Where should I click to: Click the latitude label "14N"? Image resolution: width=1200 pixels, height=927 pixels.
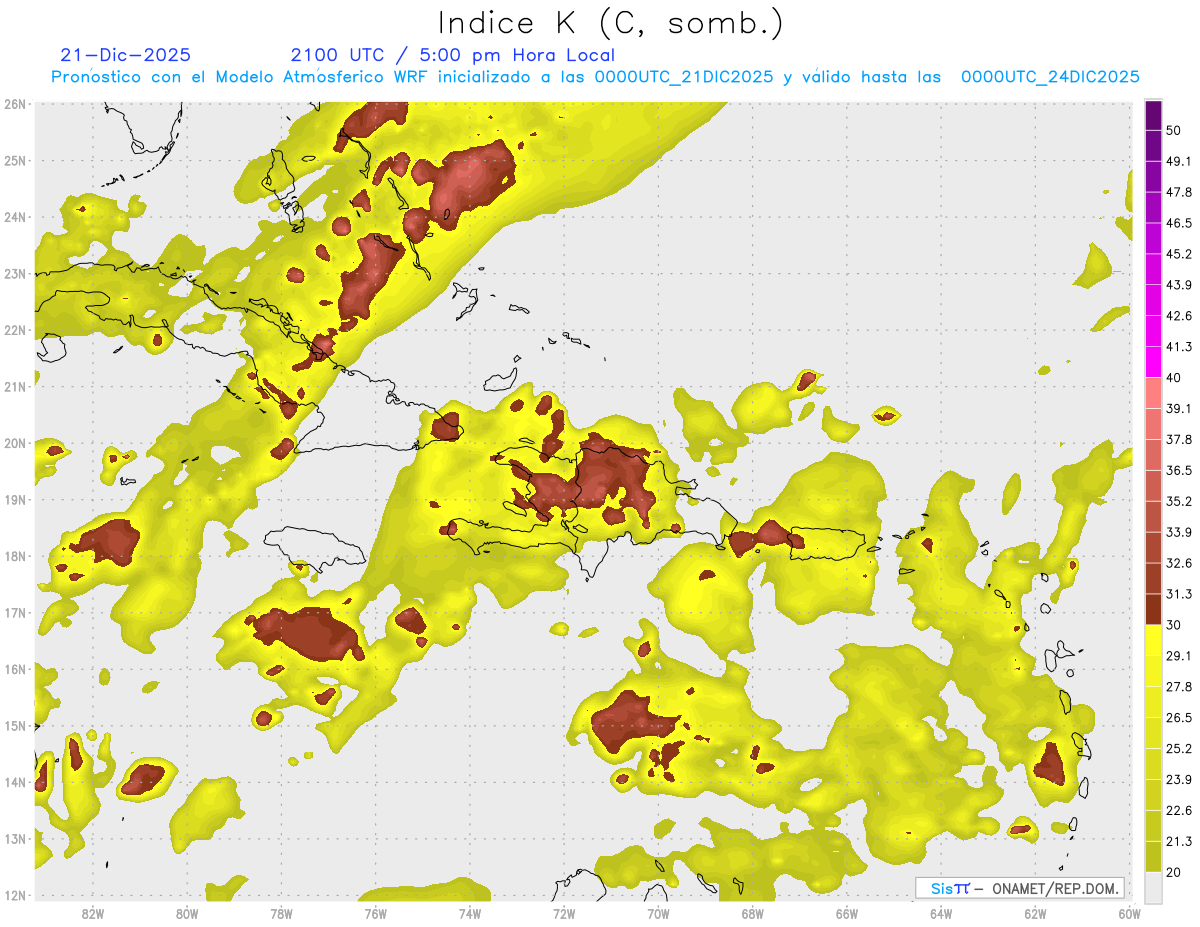pyautogui.click(x=15, y=782)
